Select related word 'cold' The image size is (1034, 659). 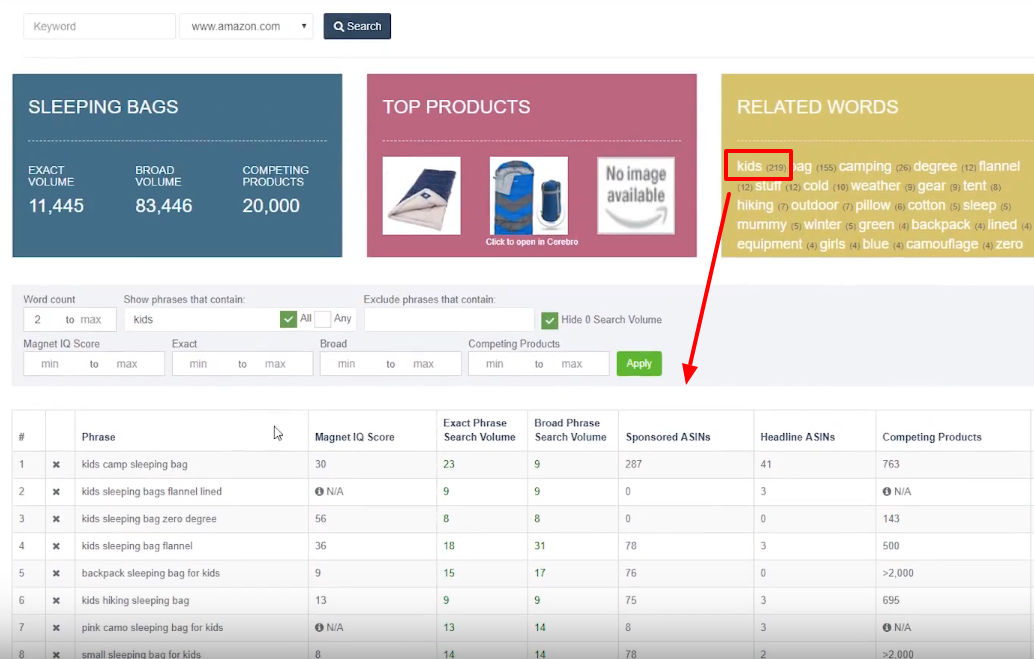click(816, 186)
